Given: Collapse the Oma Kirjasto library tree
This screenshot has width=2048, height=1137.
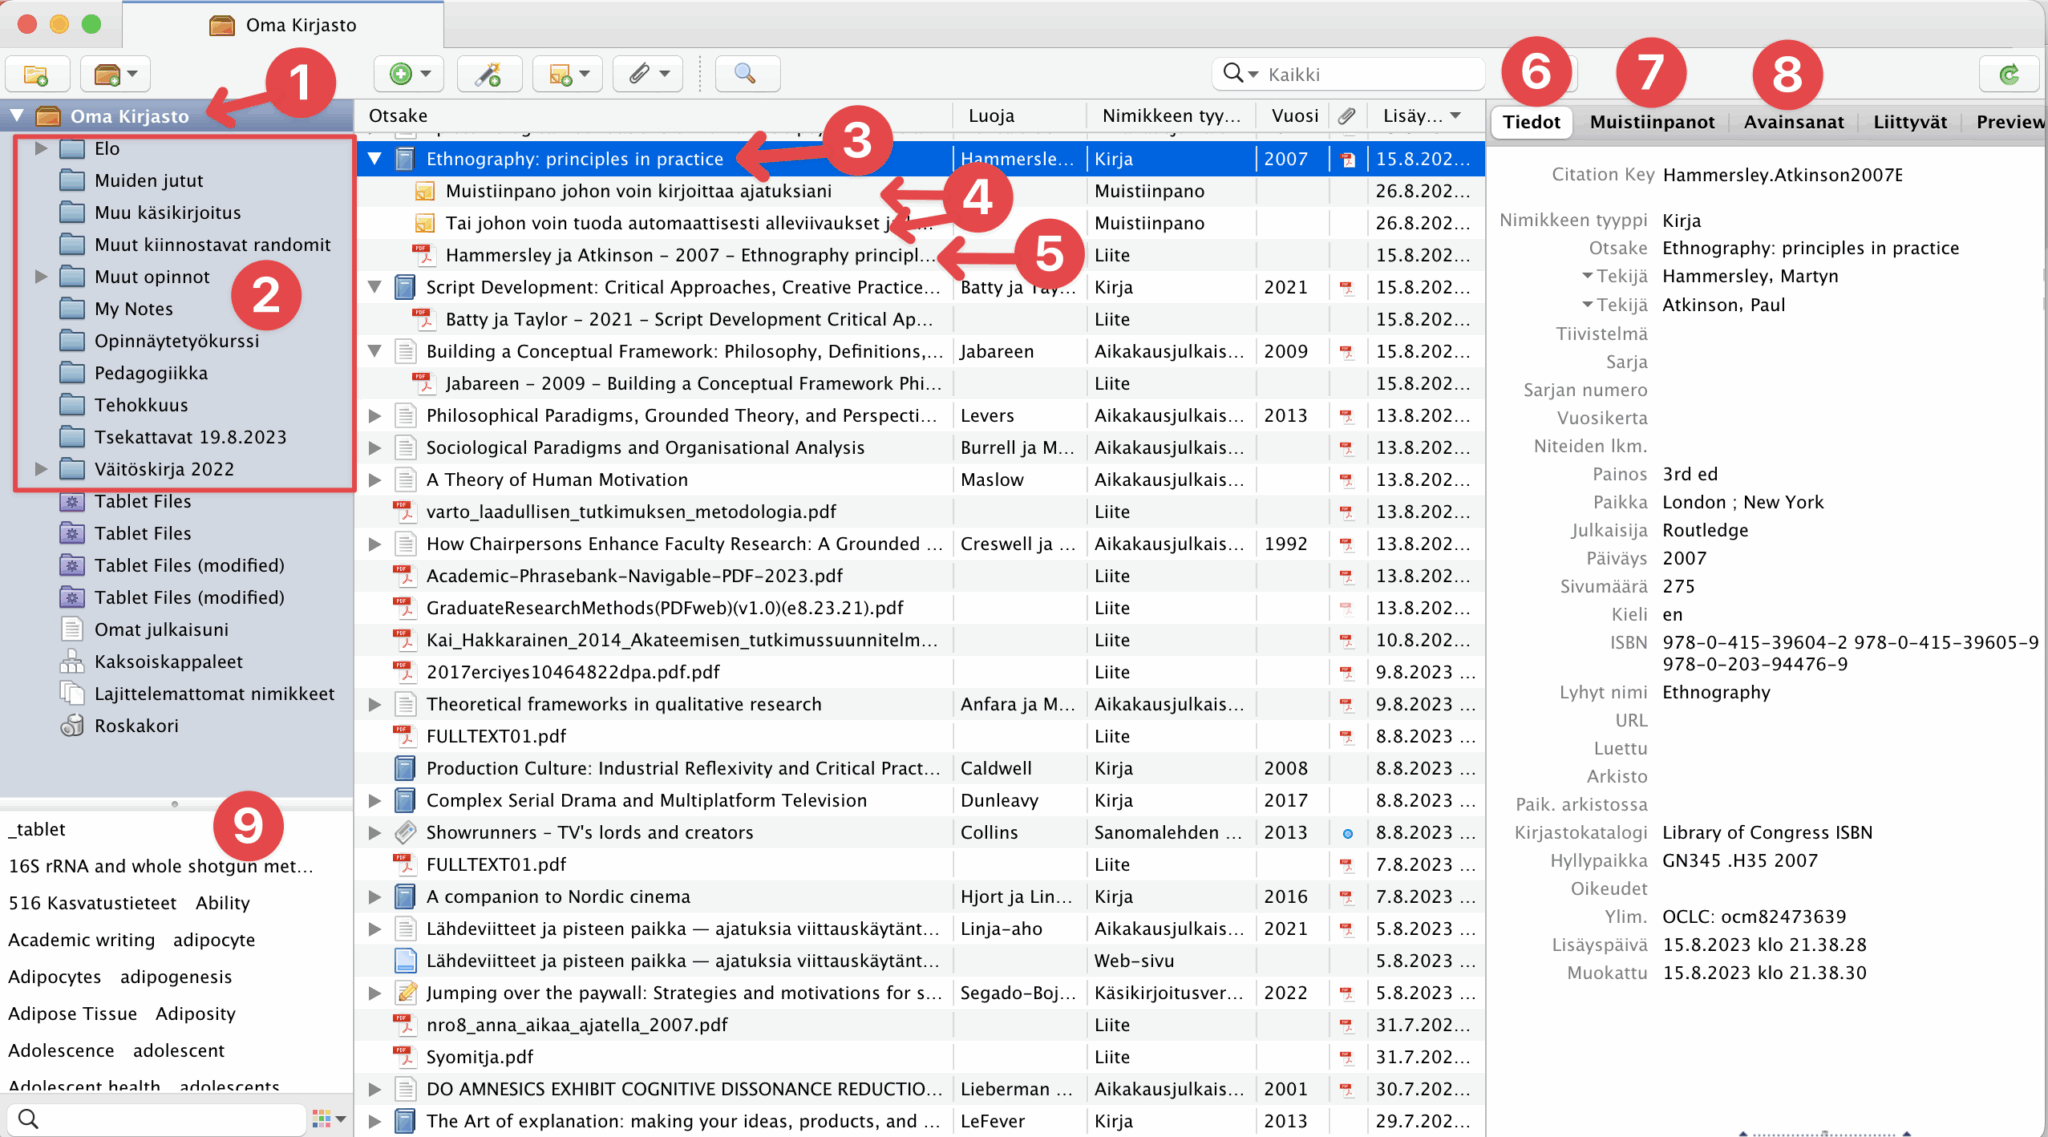Looking at the screenshot, I should (x=17, y=115).
